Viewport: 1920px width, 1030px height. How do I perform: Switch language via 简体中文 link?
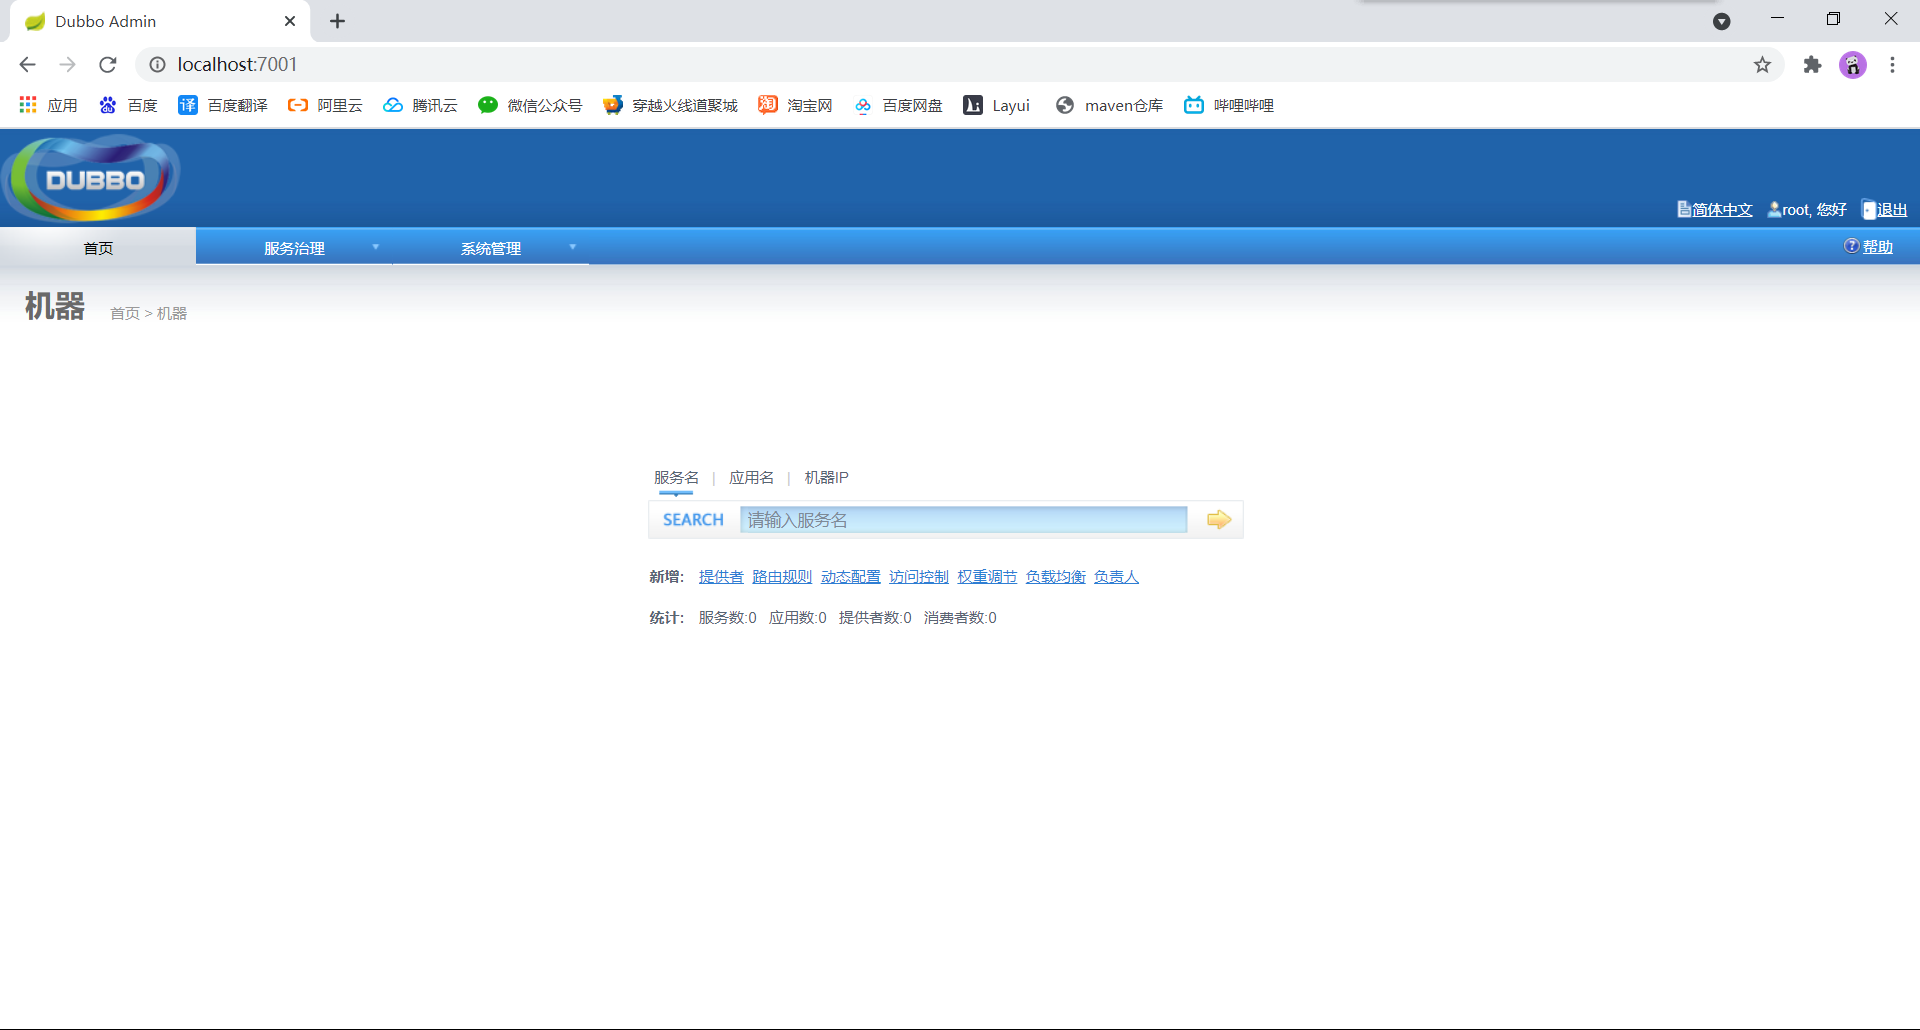1715,209
